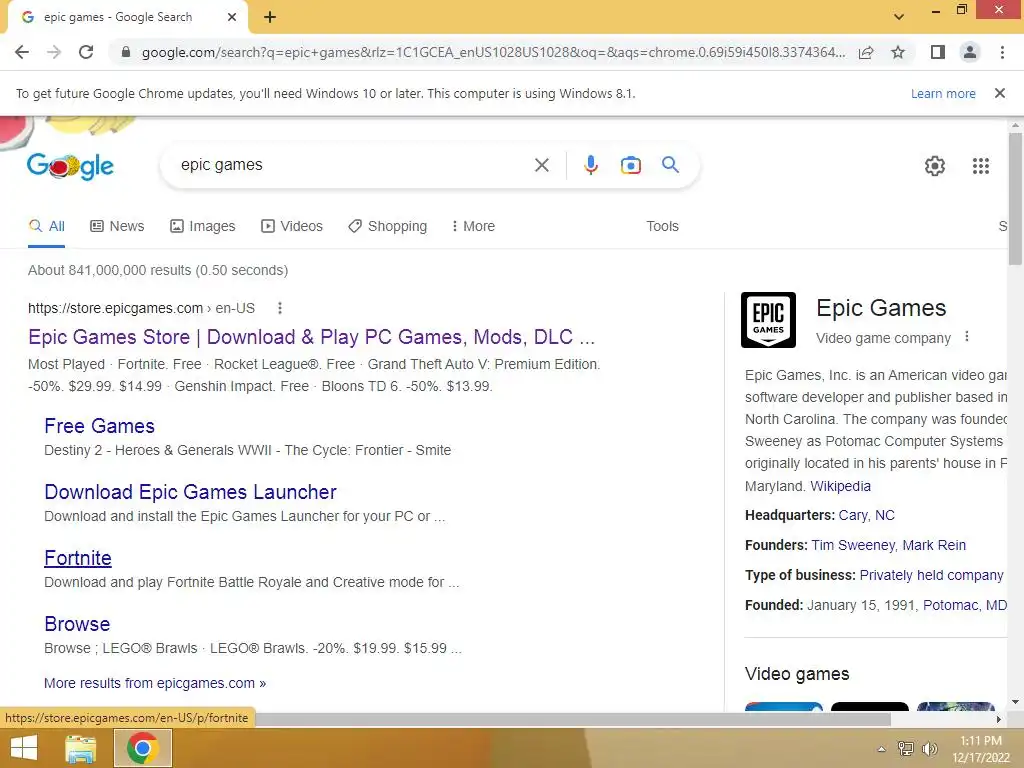The image size is (1024, 768).
Task: Click the address bar URL
Action: coord(493,52)
